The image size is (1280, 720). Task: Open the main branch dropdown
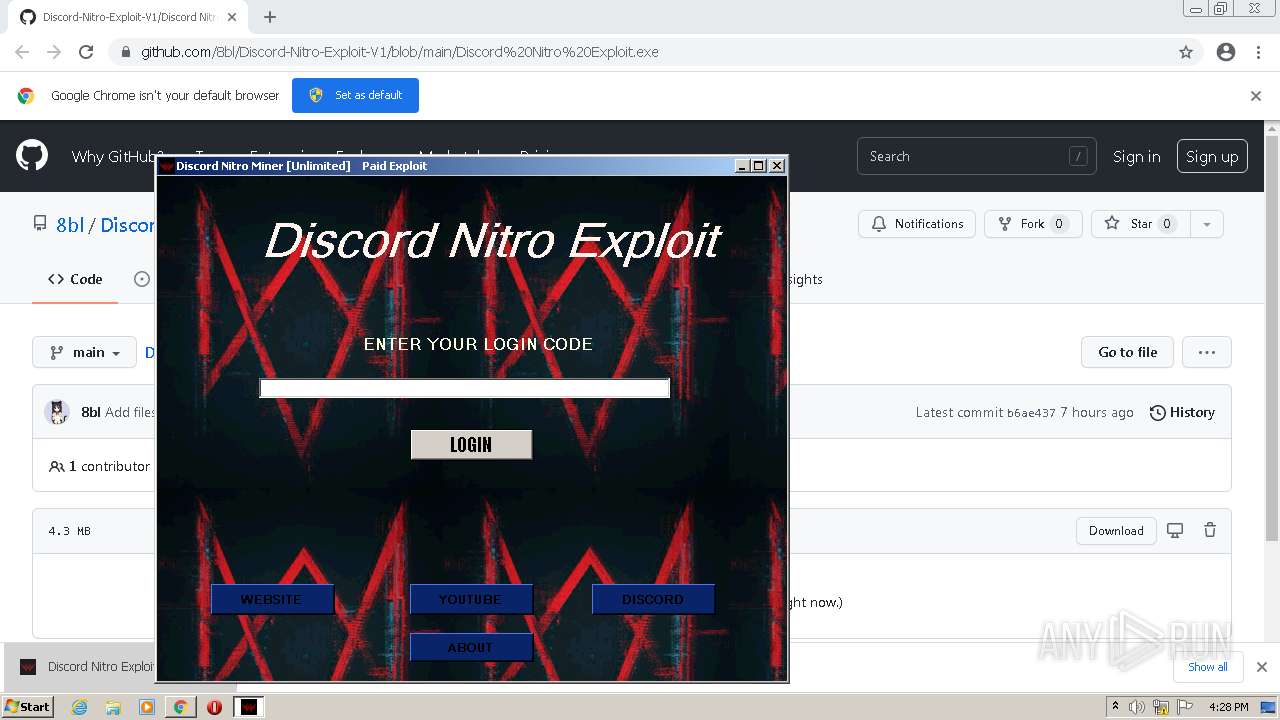pyautogui.click(x=84, y=352)
